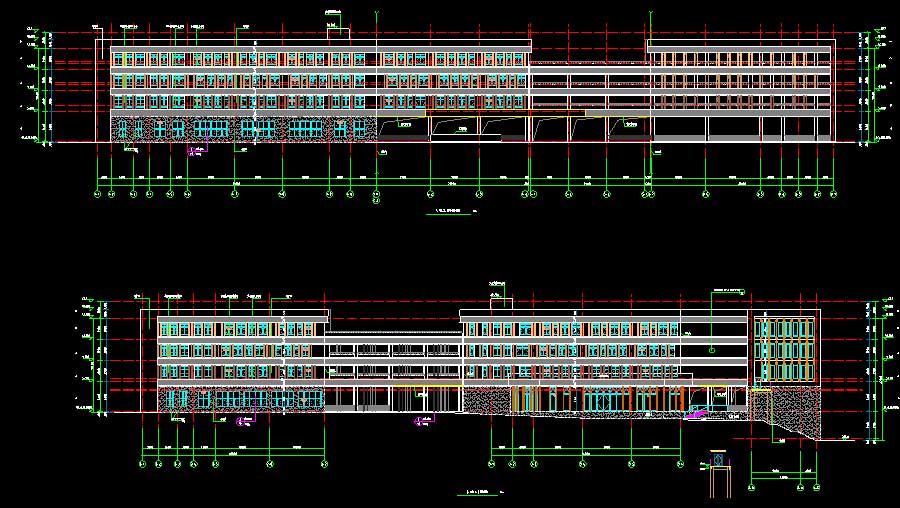Viewport: 900px width, 508px height.
Task: Select the center magenta tag below lower elevation
Action: [421, 420]
